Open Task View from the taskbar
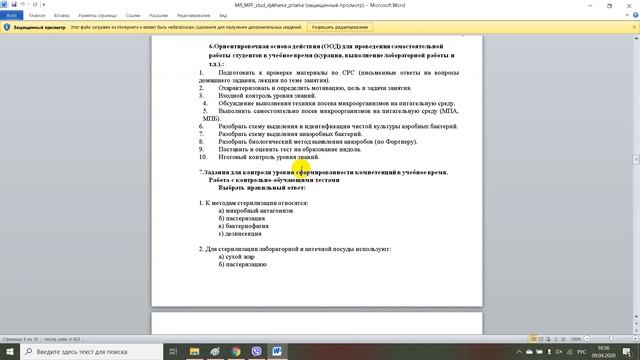Viewport: 640px width, 360px height. pyautogui.click(x=173, y=351)
